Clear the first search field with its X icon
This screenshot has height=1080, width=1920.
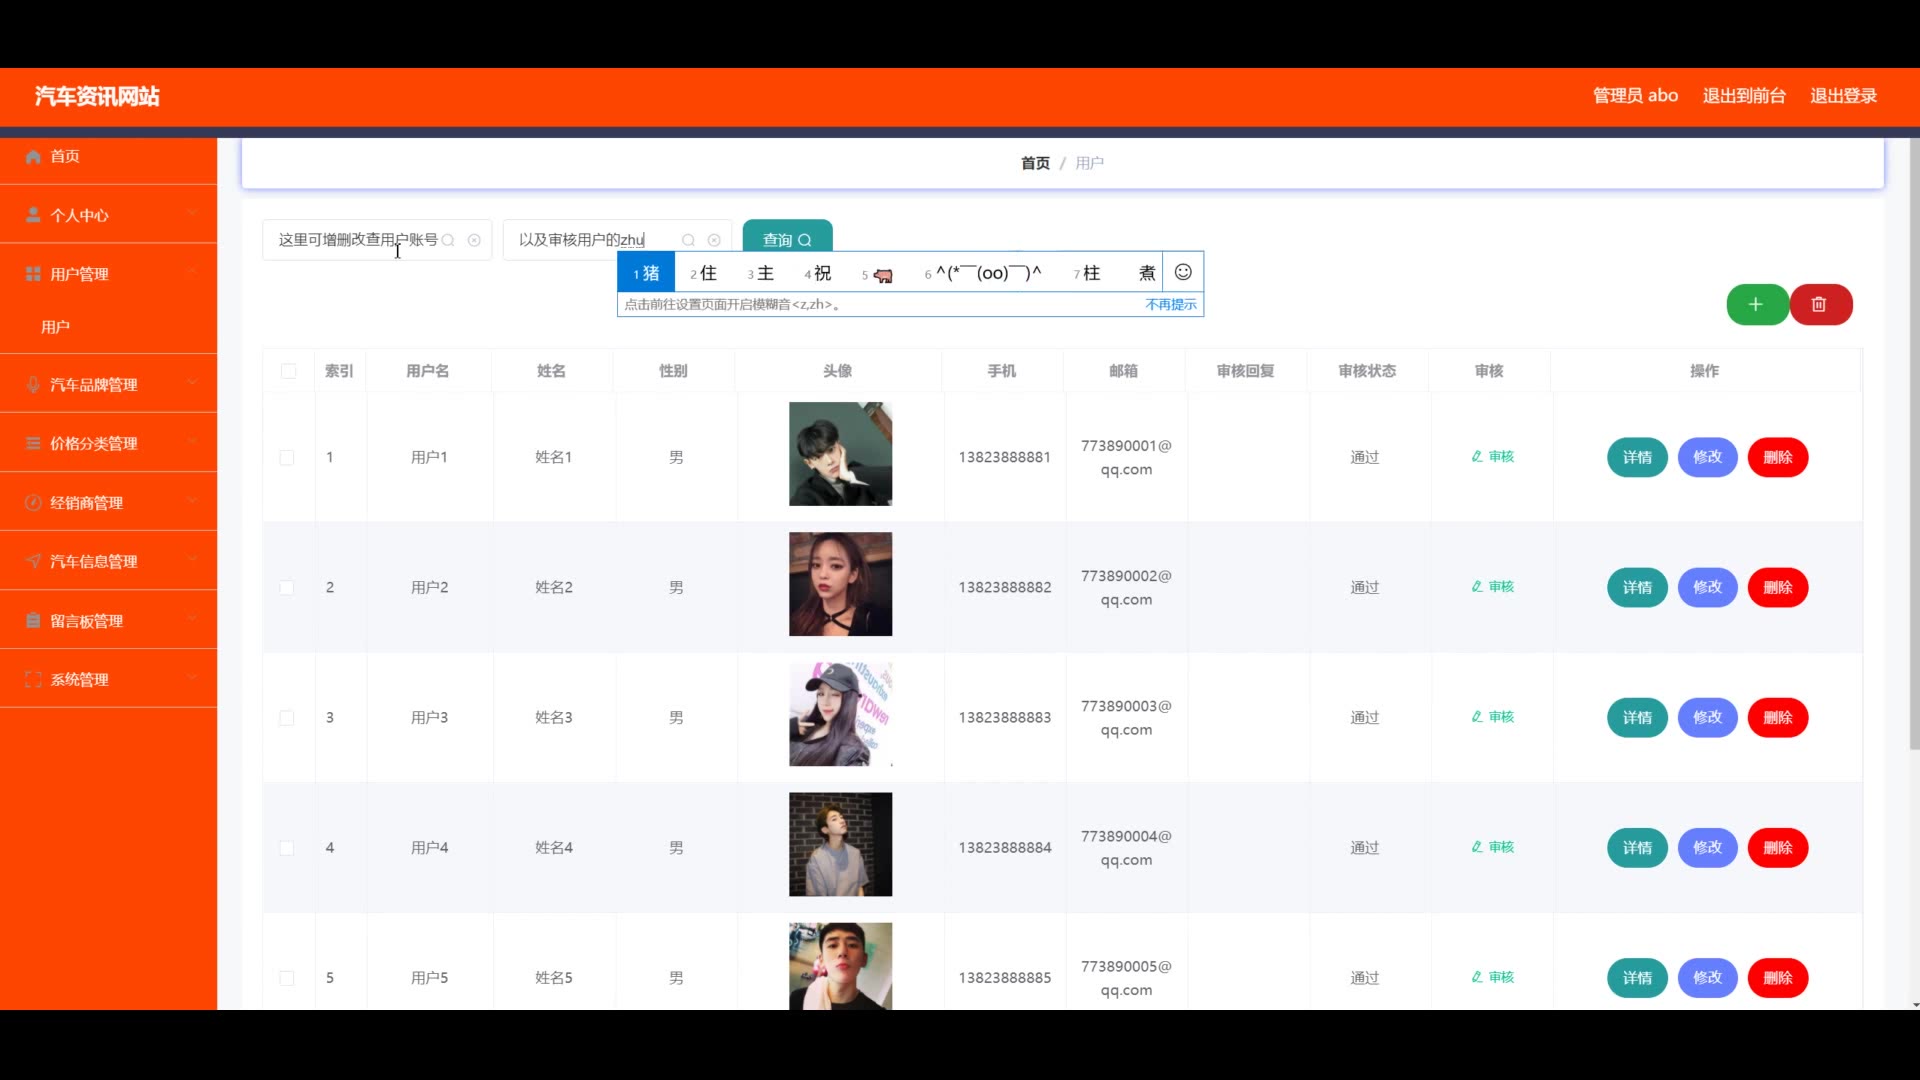pyautogui.click(x=474, y=240)
